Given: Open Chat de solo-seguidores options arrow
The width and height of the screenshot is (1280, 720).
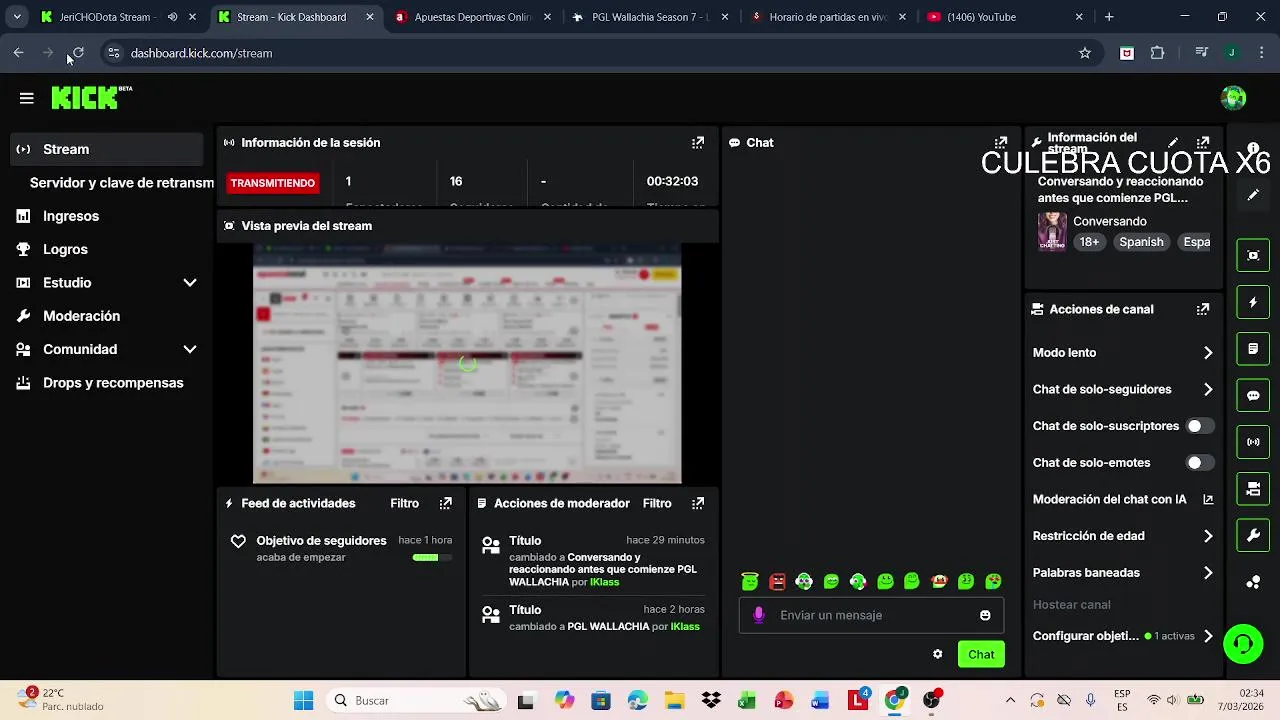Looking at the screenshot, I should coord(1208,390).
